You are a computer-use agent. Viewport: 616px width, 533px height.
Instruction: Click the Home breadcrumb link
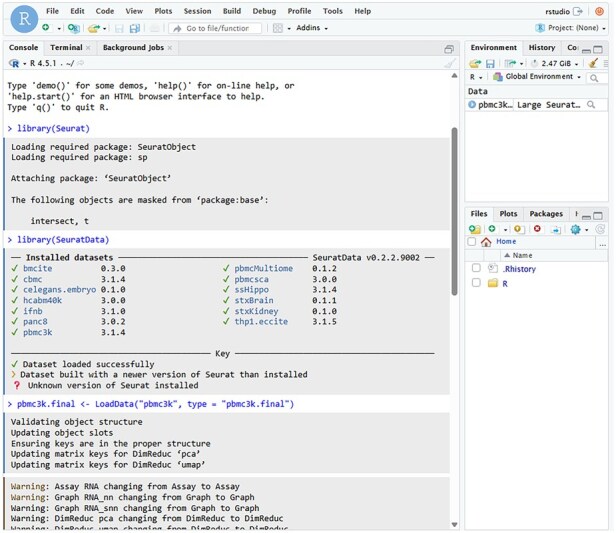[506, 241]
